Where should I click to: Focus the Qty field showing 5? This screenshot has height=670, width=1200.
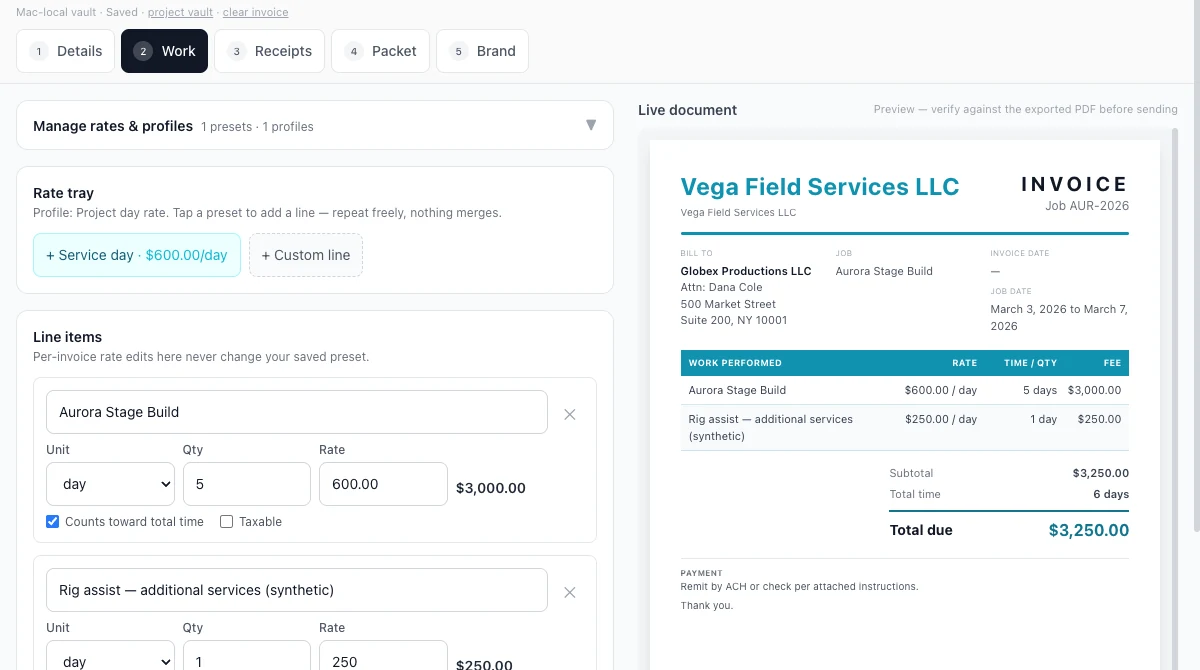click(x=247, y=484)
